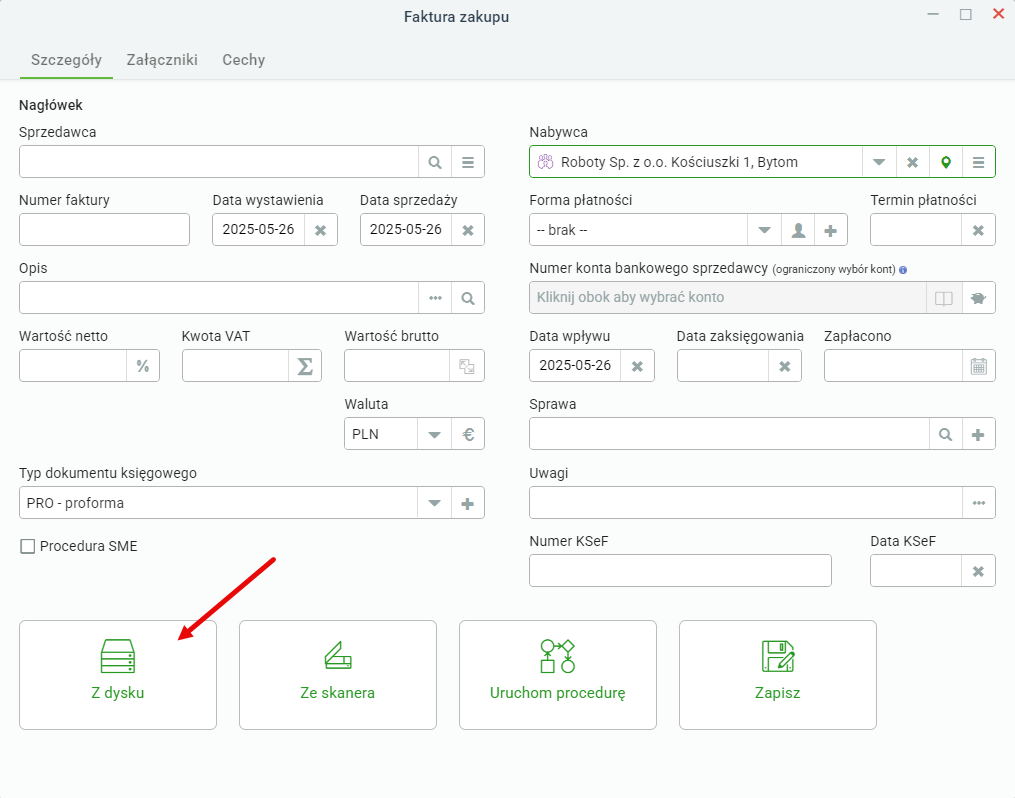Focus the Data KSeF input
This screenshot has height=798, width=1015.
coord(916,571)
